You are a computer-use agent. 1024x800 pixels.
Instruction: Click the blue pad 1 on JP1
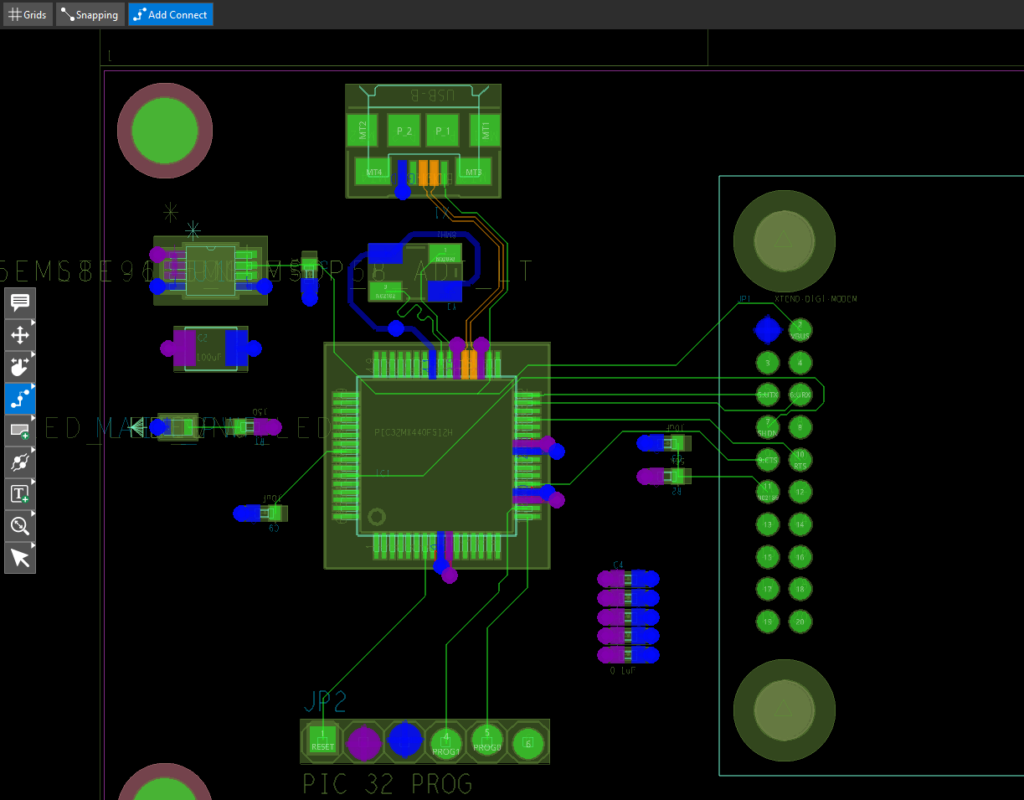[767, 330]
